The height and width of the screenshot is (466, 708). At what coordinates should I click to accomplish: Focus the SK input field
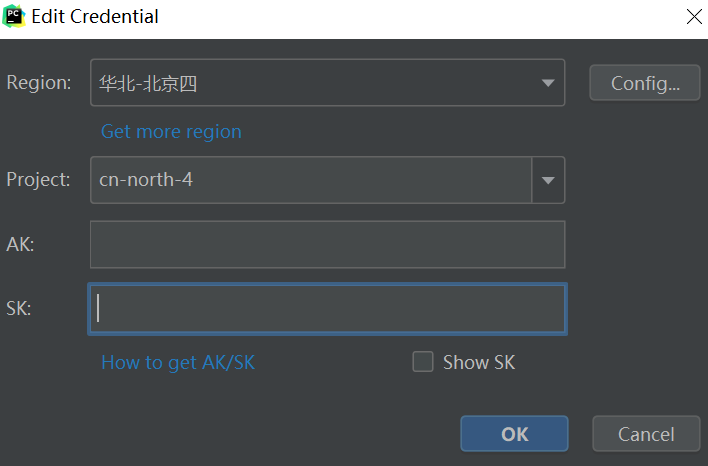(x=327, y=309)
